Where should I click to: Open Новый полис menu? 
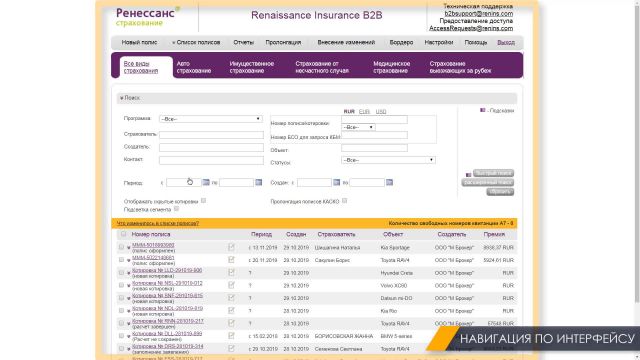139,42
